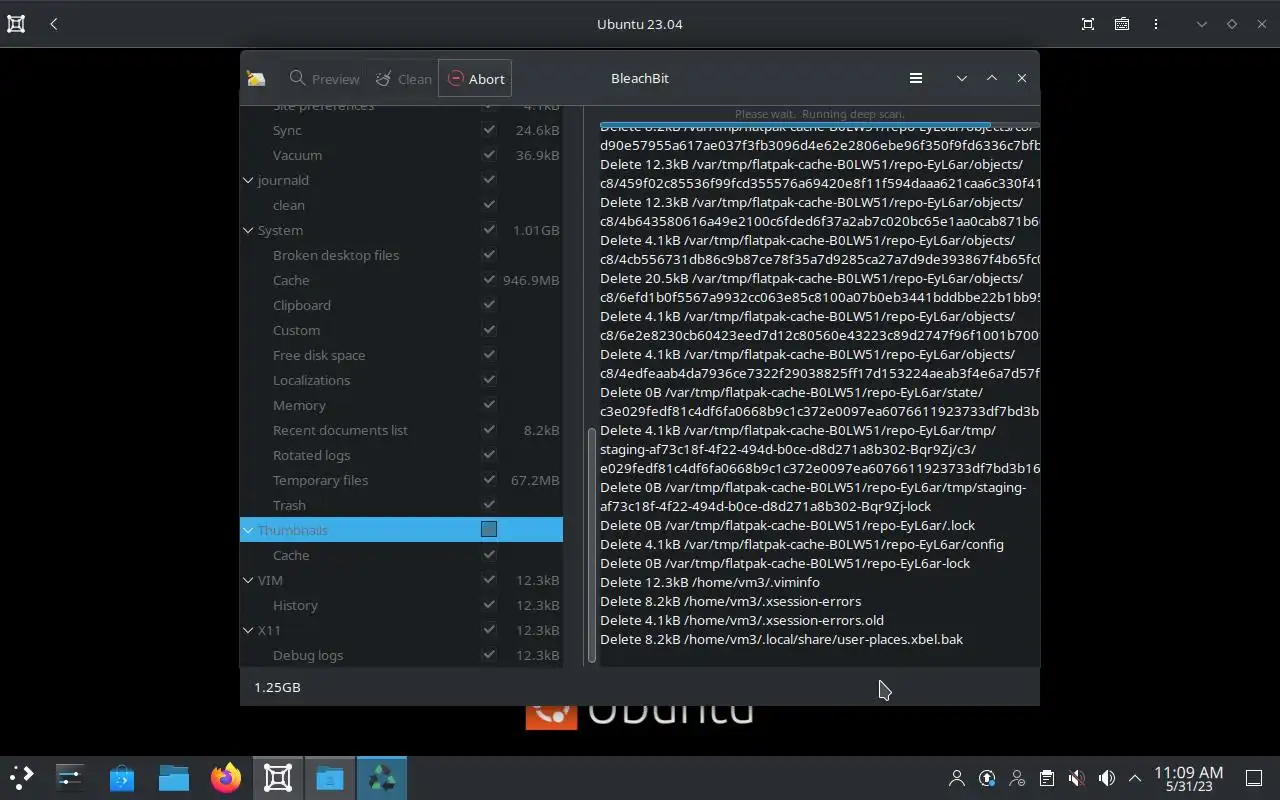Open System Settings from the taskbar

(x=70, y=778)
